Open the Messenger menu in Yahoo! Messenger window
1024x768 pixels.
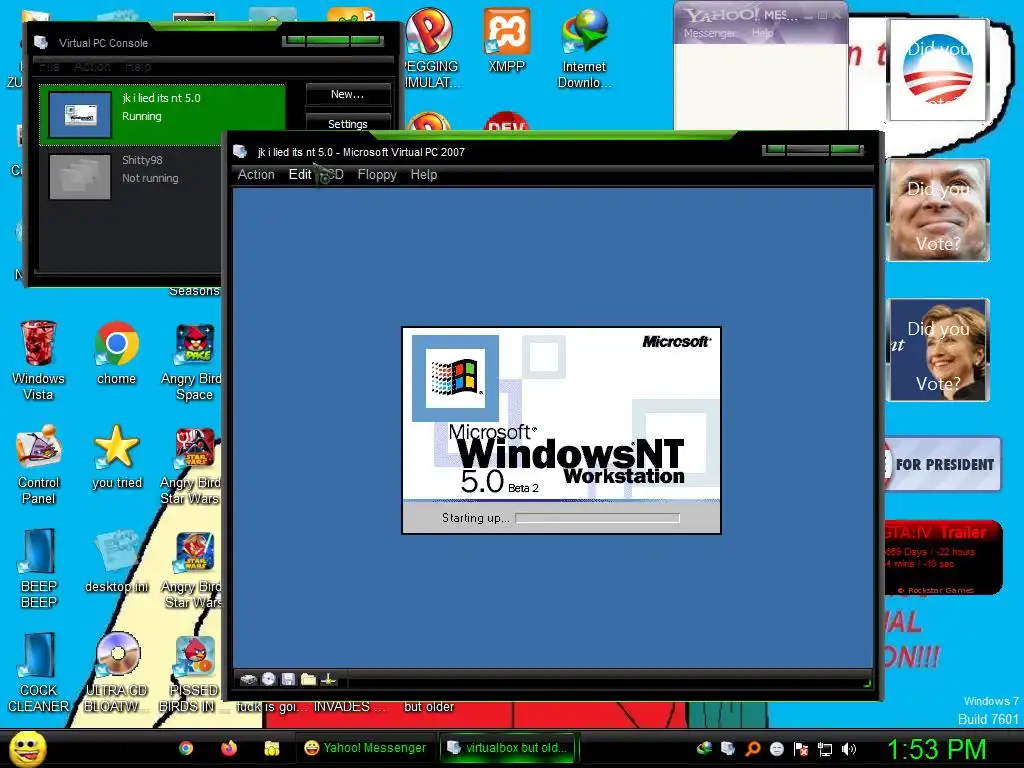click(x=709, y=33)
